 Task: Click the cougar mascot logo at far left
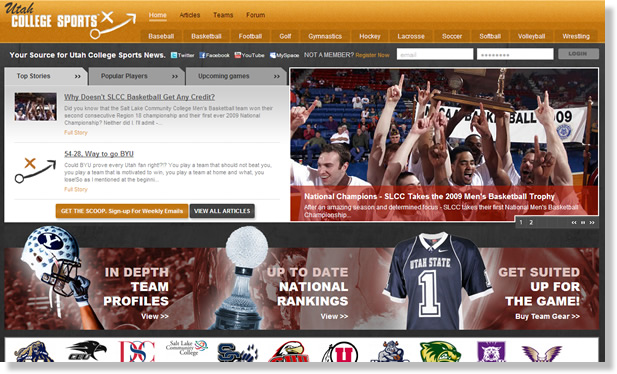34,352
